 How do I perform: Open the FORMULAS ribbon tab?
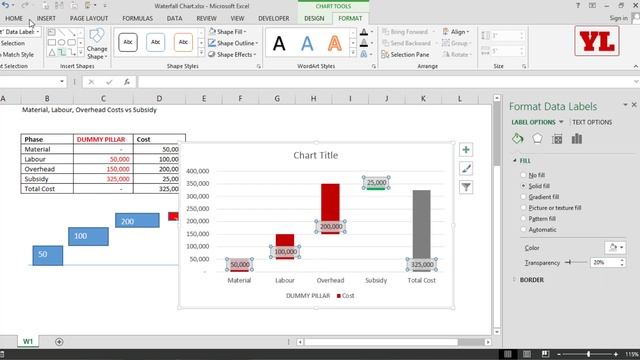coord(138,18)
